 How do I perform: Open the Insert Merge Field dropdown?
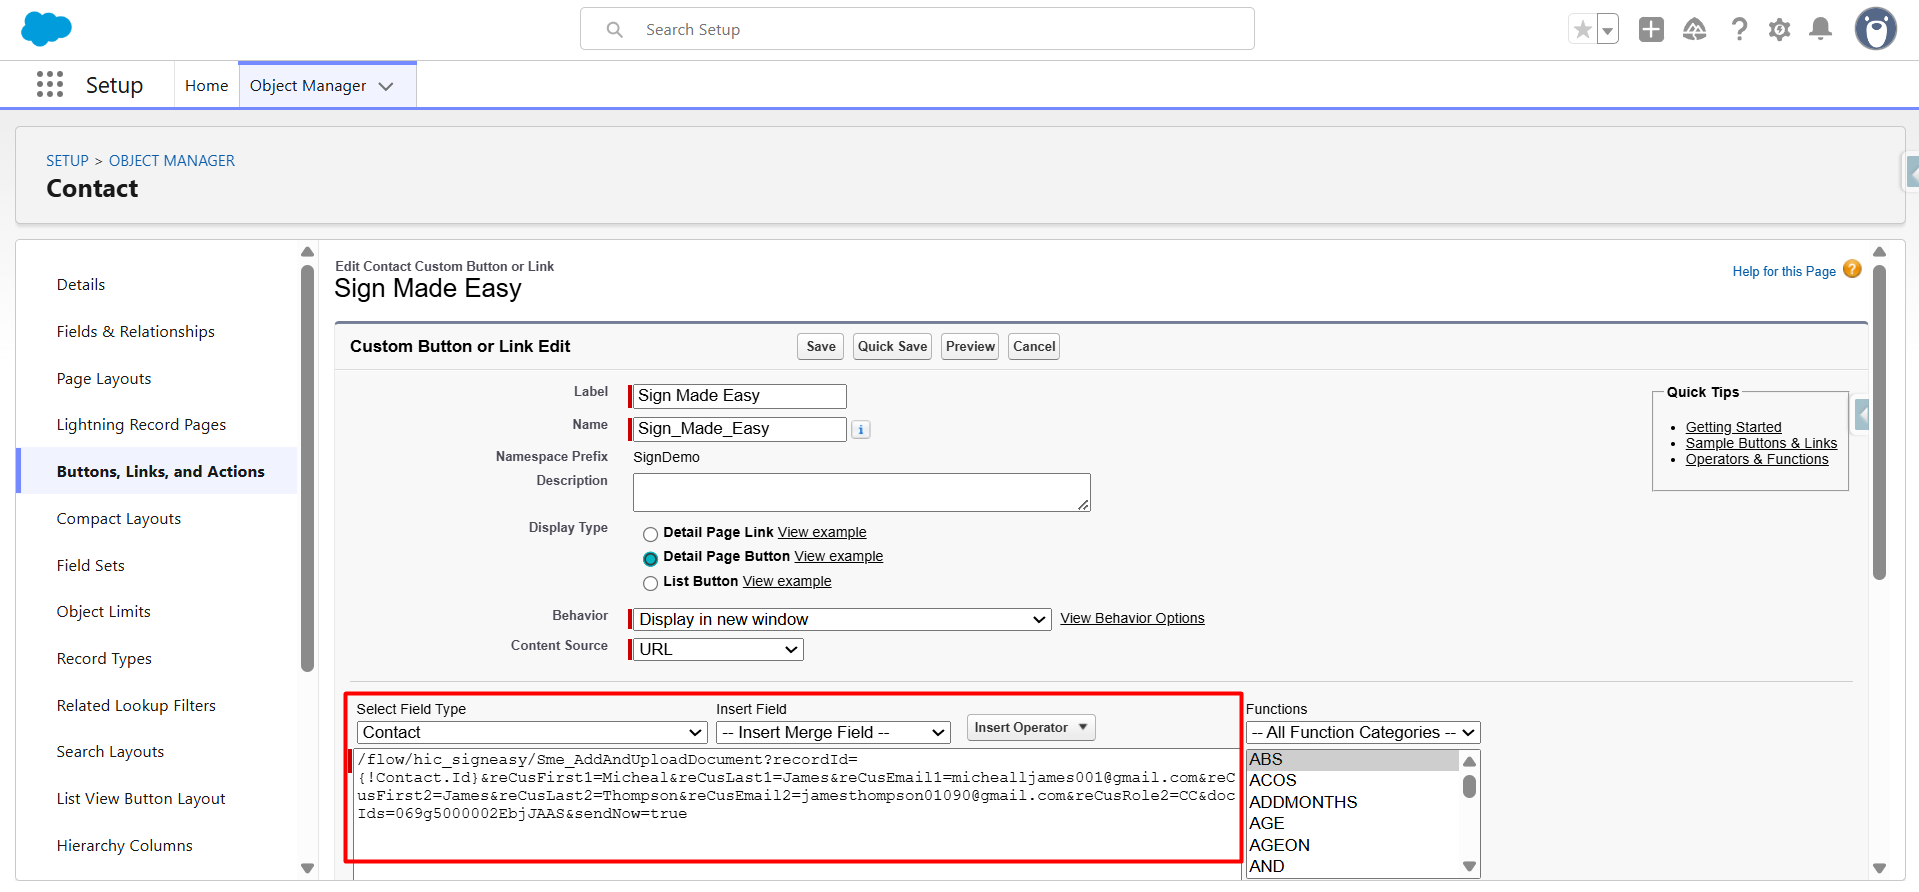pyautogui.click(x=833, y=733)
